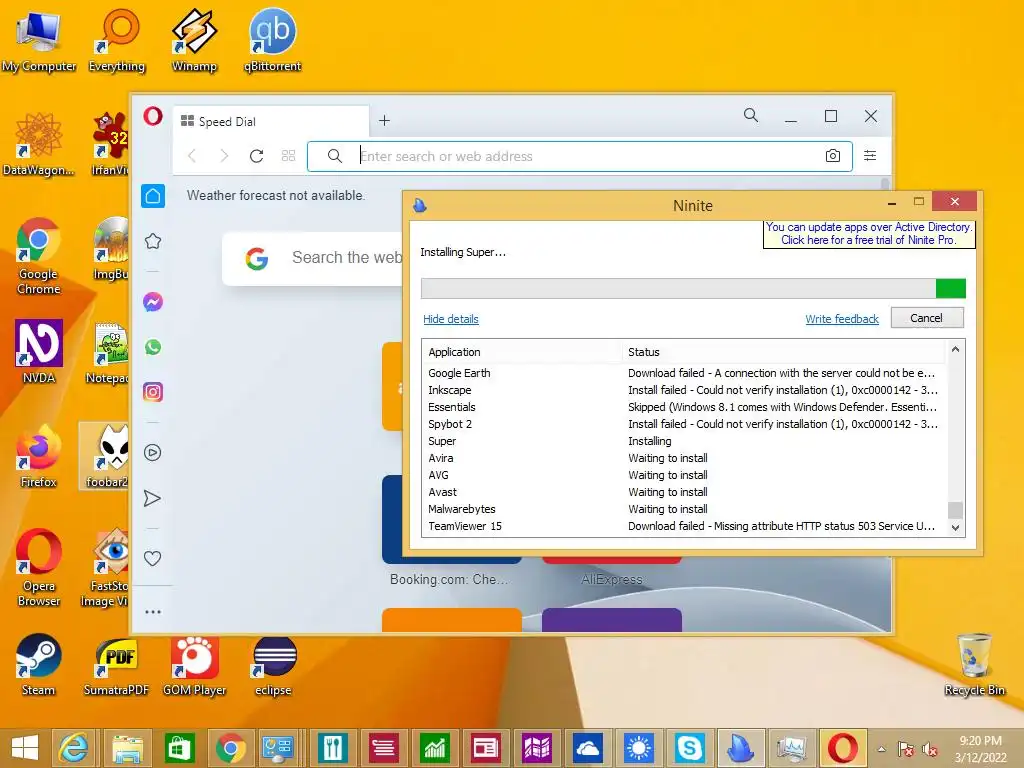Click Status column header
The width and height of the screenshot is (1024, 768).
pyautogui.click(x=784, y=352)
